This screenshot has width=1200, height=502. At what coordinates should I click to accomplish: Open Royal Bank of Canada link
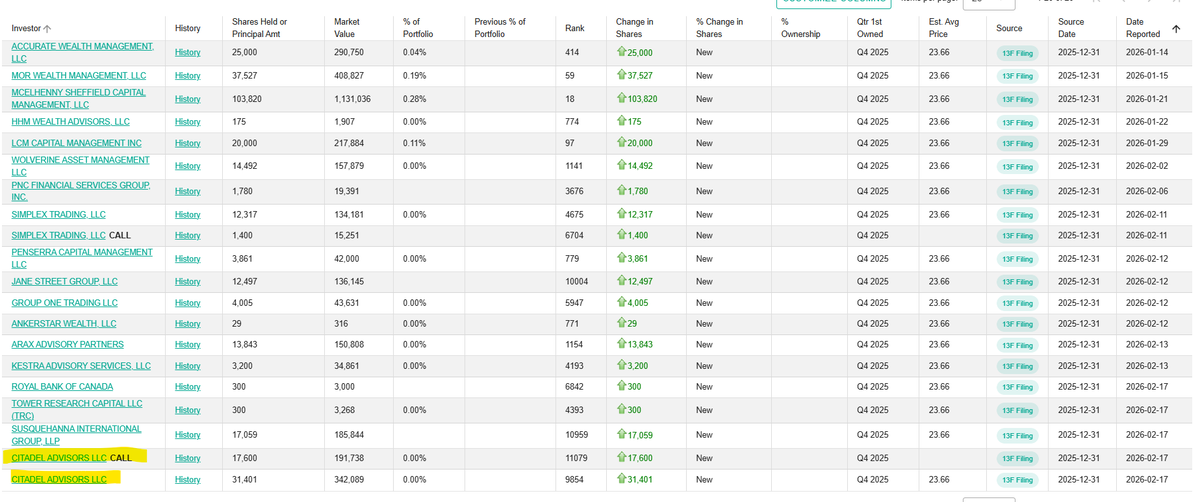62,386
